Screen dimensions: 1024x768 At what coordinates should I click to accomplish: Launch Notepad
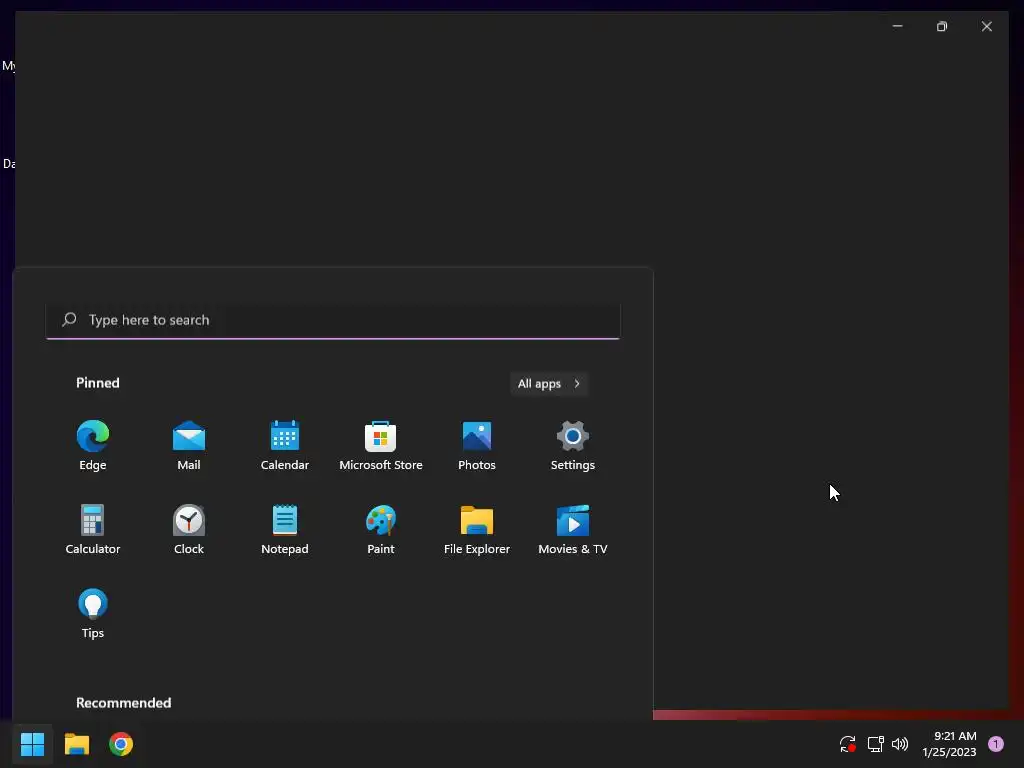[x=285, y=530]
